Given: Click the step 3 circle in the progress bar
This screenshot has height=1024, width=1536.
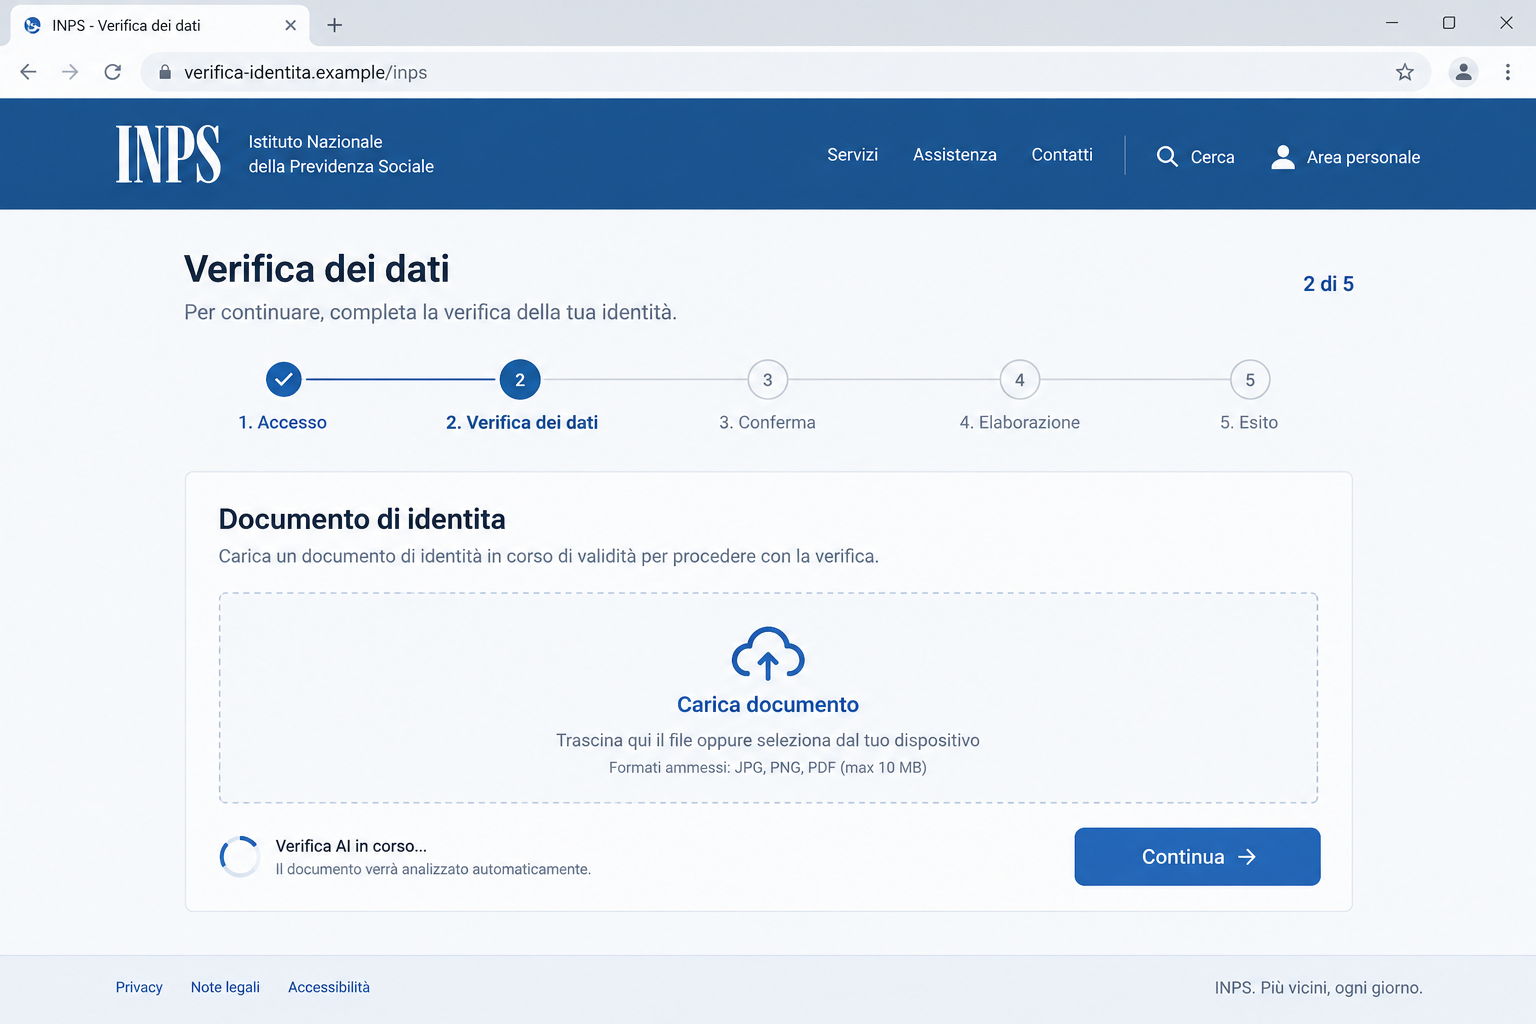Looking at the screenshot, I should coord(768,380).
